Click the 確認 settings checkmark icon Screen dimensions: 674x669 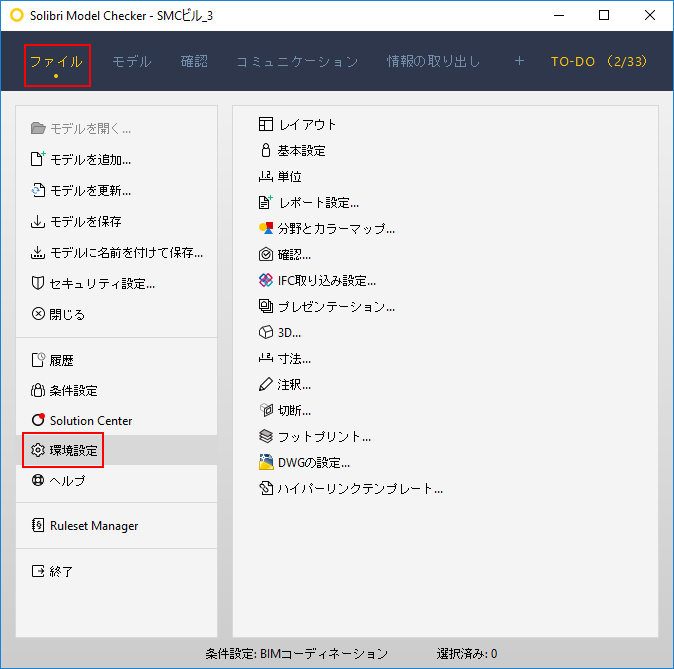point(266,254)
